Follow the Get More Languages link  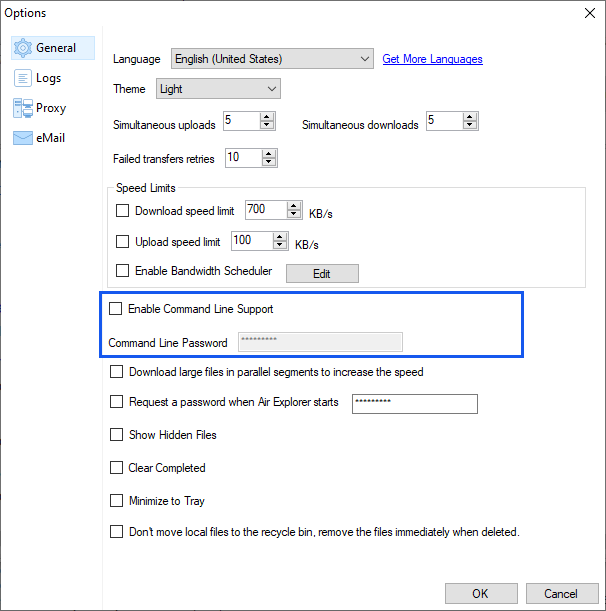tap(432, 59)
